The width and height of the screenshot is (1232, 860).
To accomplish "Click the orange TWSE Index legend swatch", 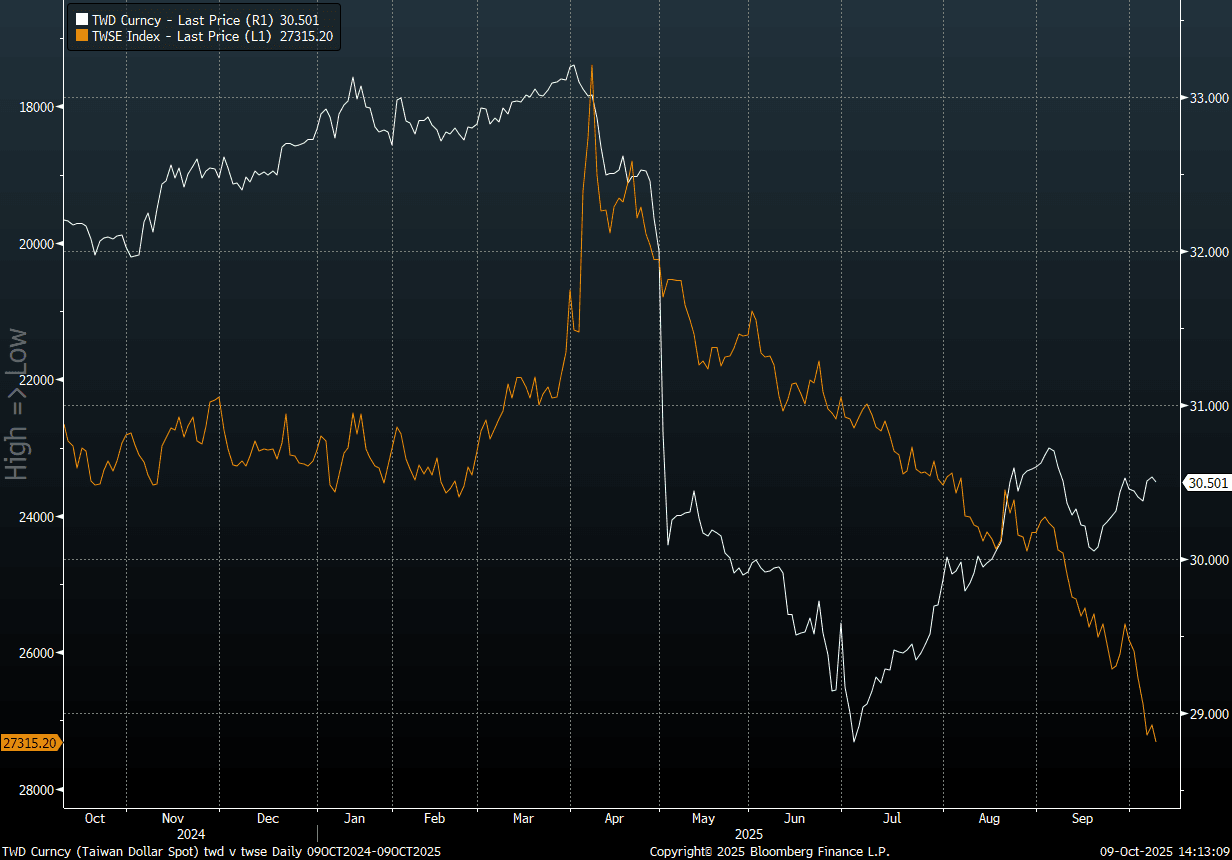I will [x=82, y=36].
